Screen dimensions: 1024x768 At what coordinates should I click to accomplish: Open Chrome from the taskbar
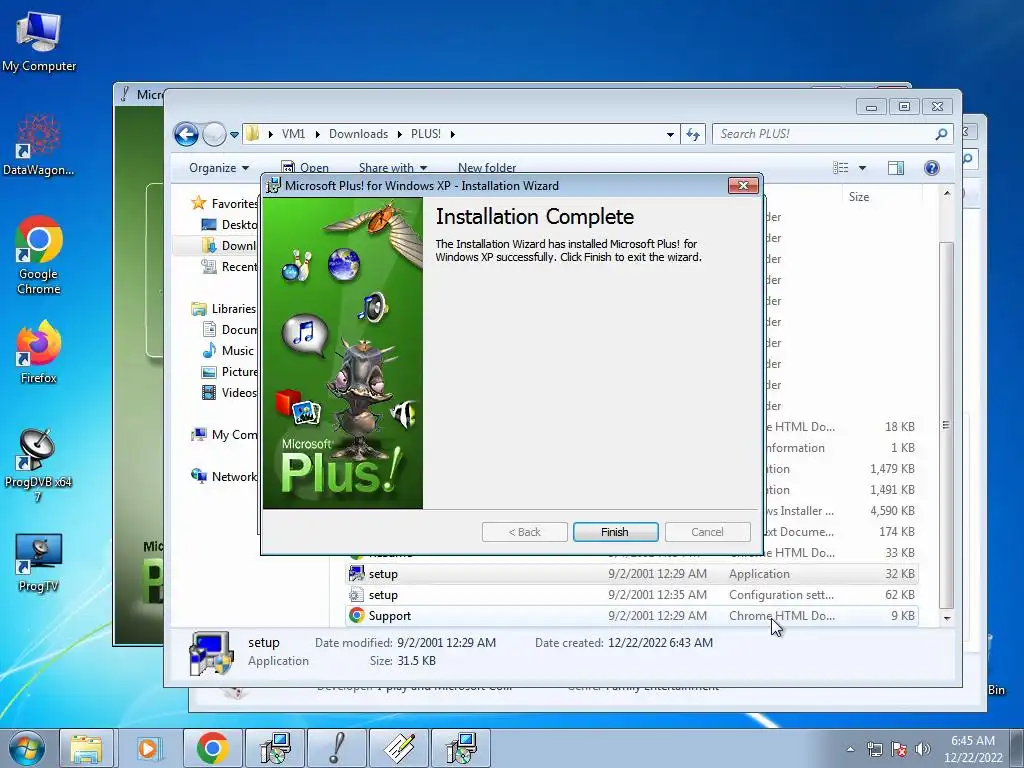pos(212,748)
